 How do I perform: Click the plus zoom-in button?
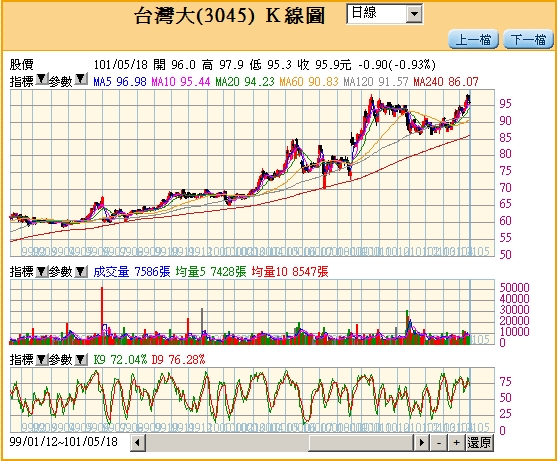tap(457, 443)
